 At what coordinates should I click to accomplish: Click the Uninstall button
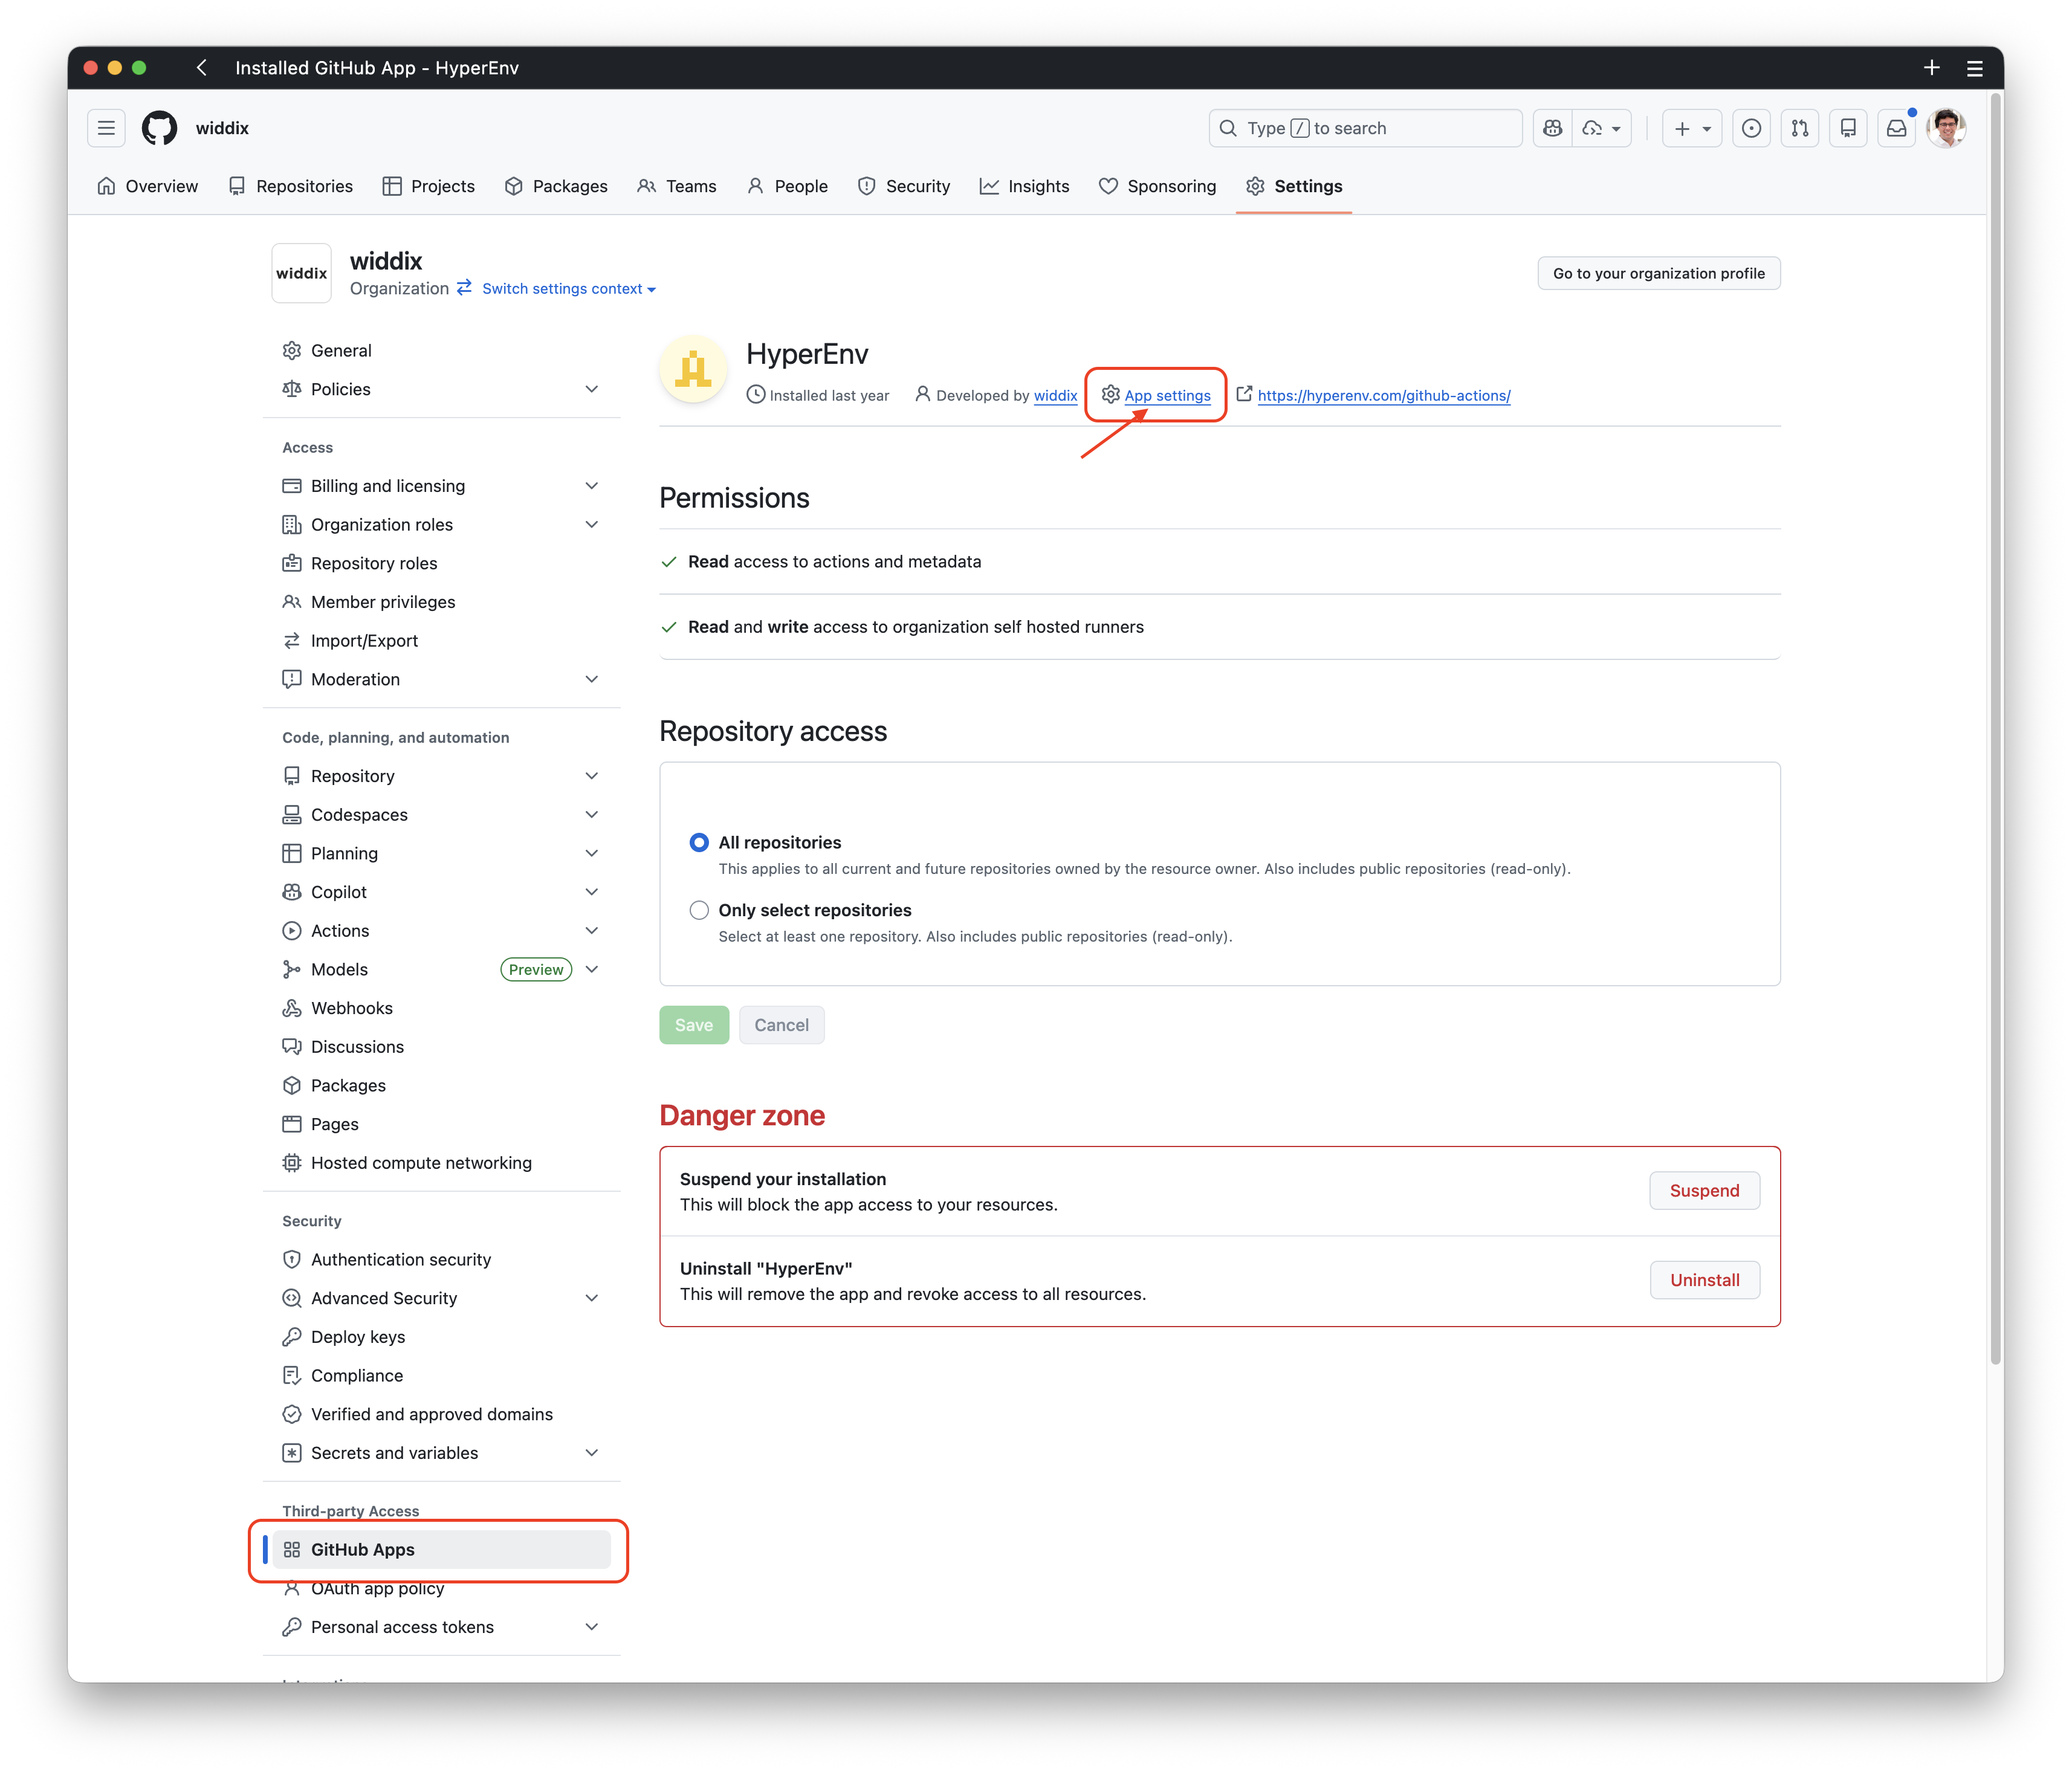point(1704,1280)
